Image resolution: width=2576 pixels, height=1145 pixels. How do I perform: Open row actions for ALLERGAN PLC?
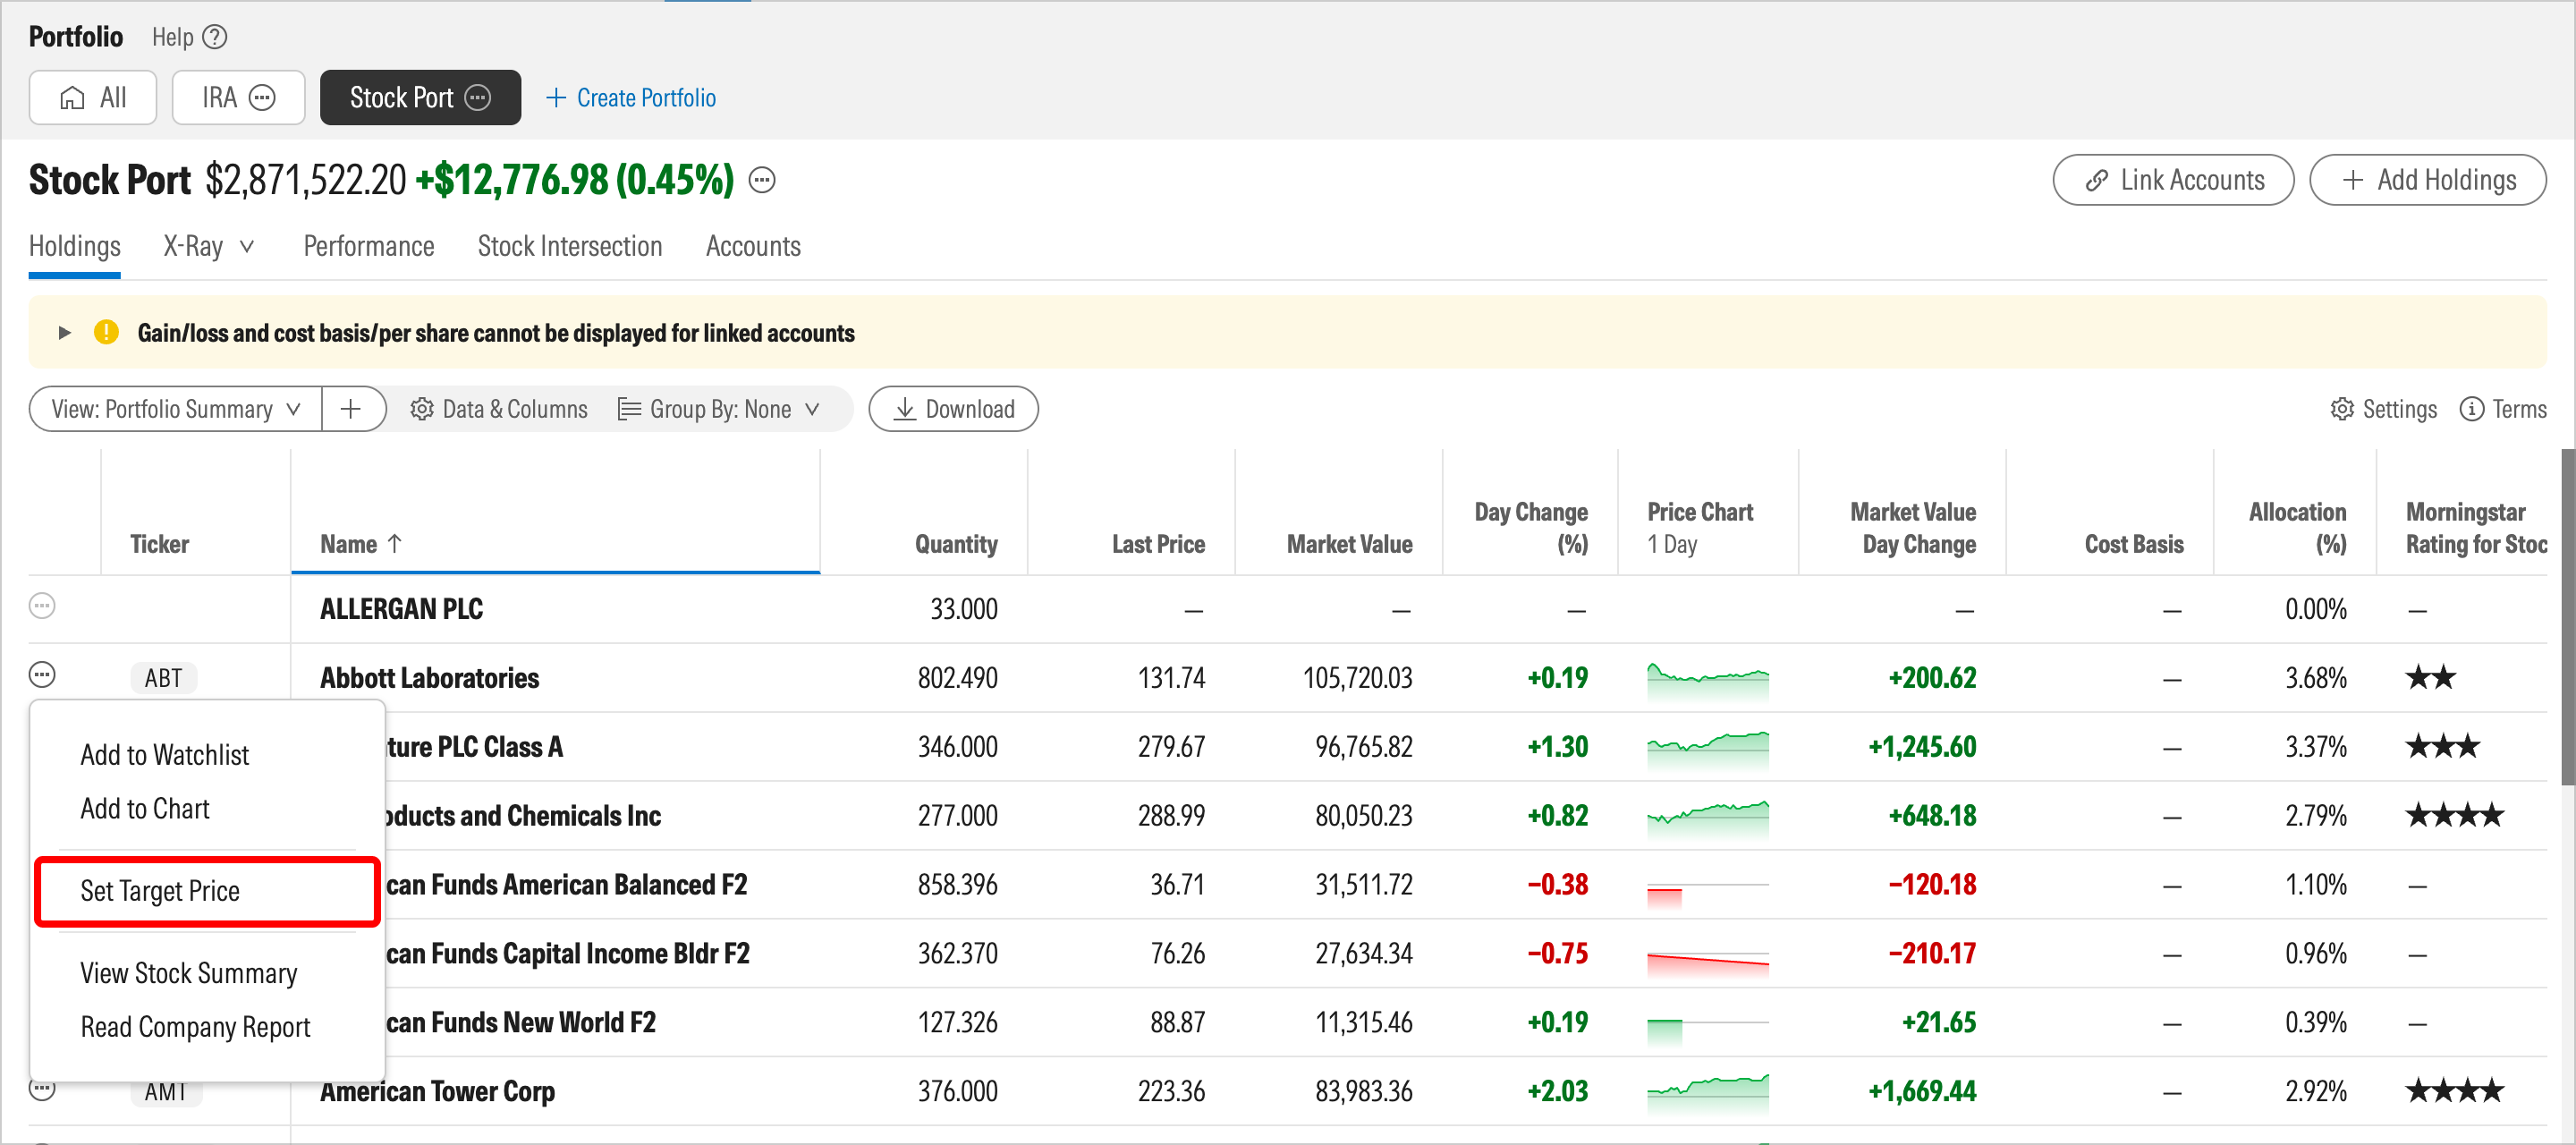pyautogui.click(x=42, y=606)
